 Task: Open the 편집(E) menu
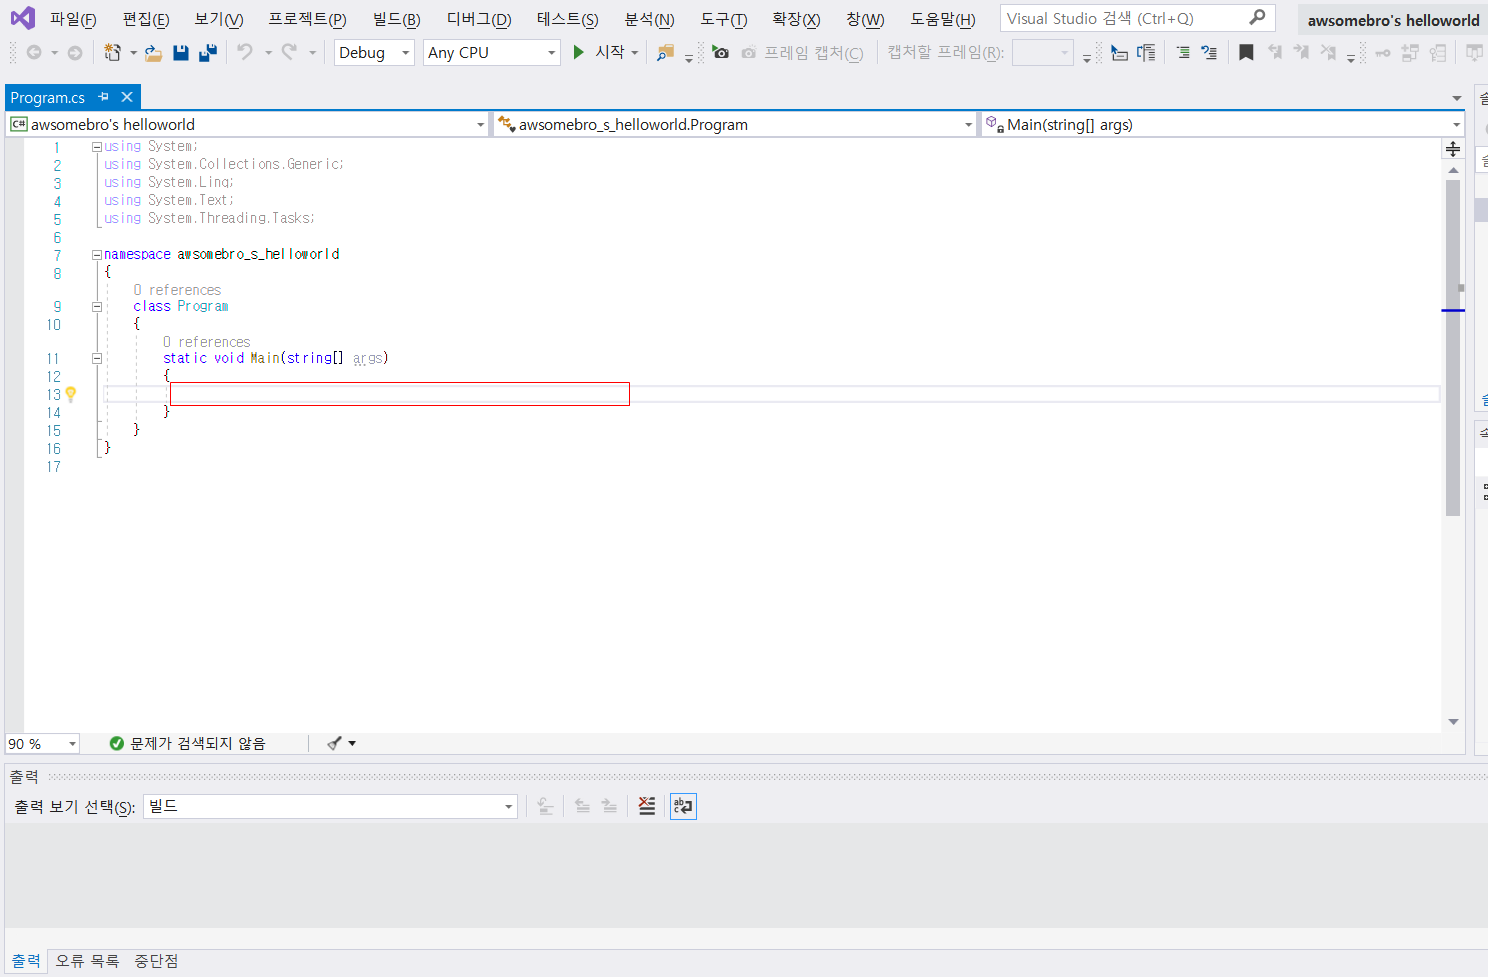(x=146, y=19)
